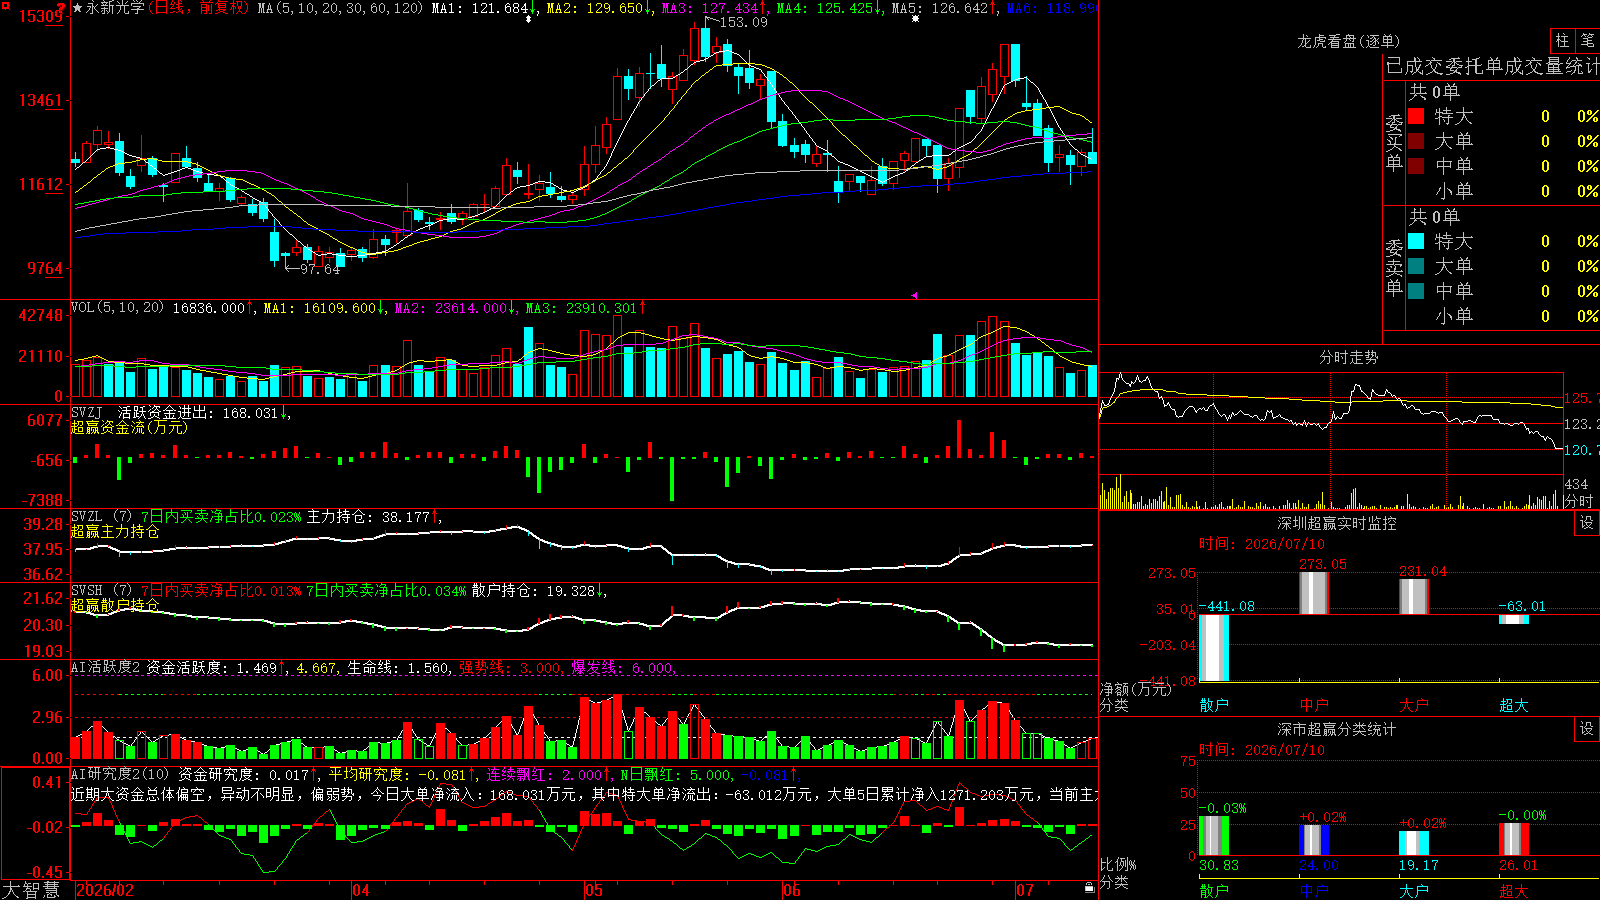
Task: Select the 04 month marker on the timeline
Action: pyautogui.click(x=361, y=890)
